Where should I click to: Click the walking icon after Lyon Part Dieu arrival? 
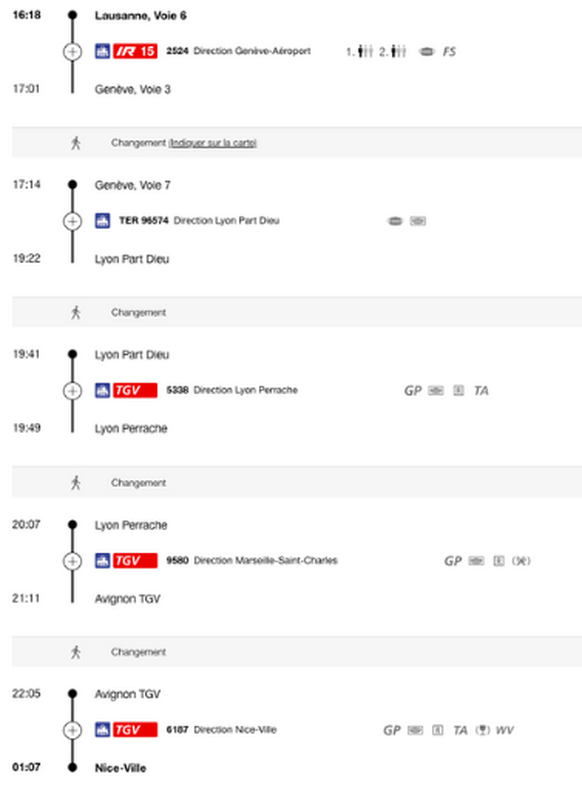click(x=76, y=313)
